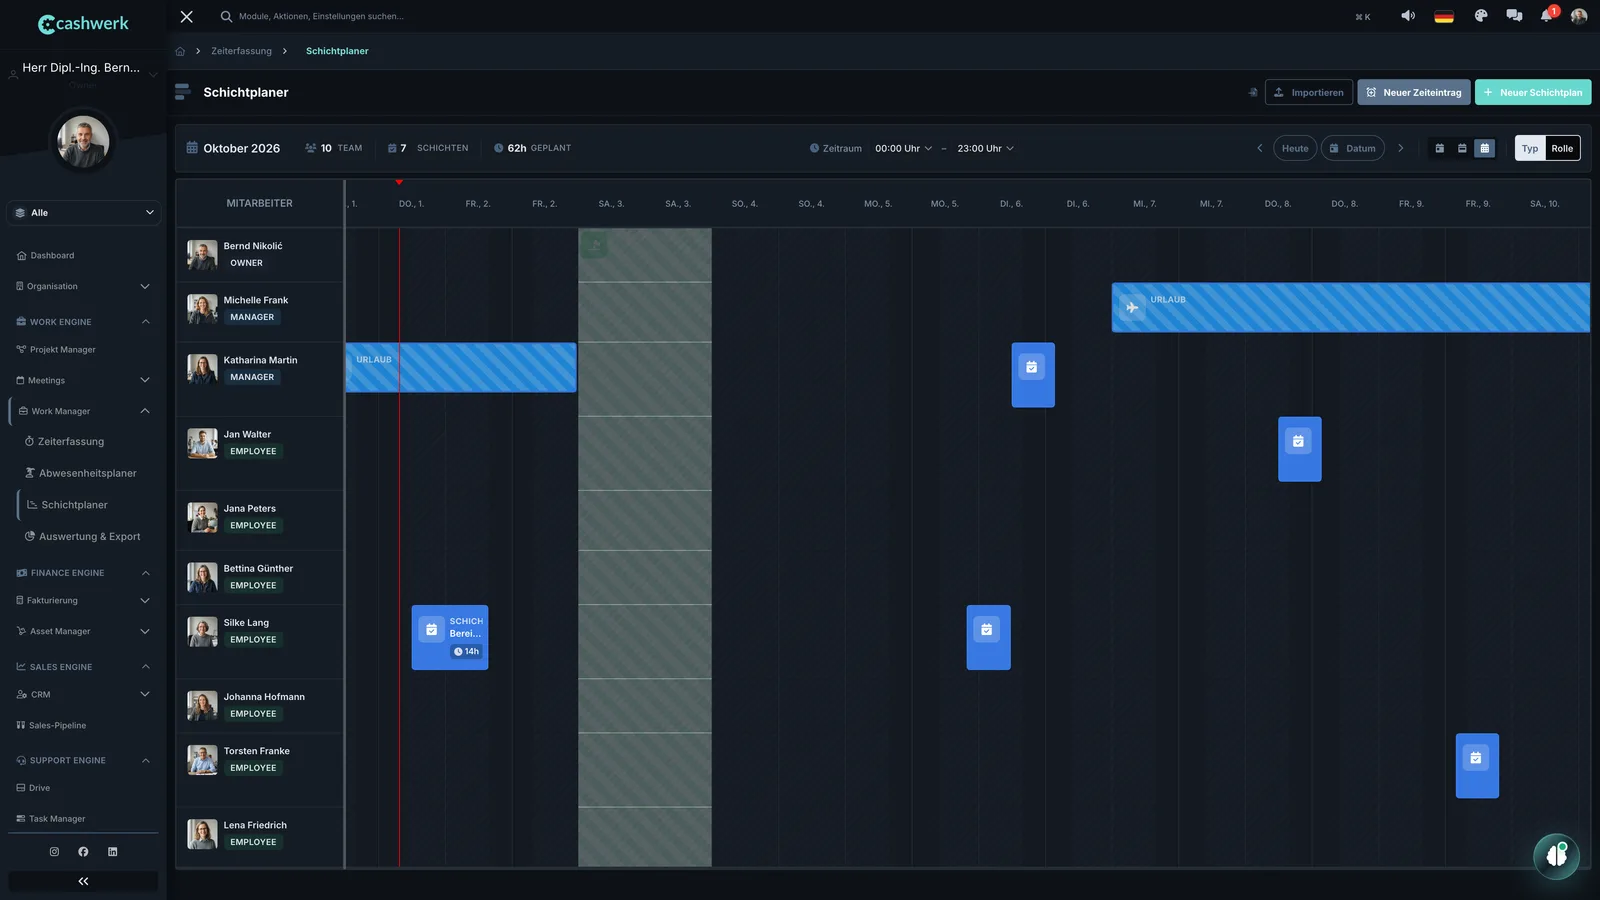1600x900 pixels.
Task: Select the second calendar view mode icon
Action: point(1462,148)
